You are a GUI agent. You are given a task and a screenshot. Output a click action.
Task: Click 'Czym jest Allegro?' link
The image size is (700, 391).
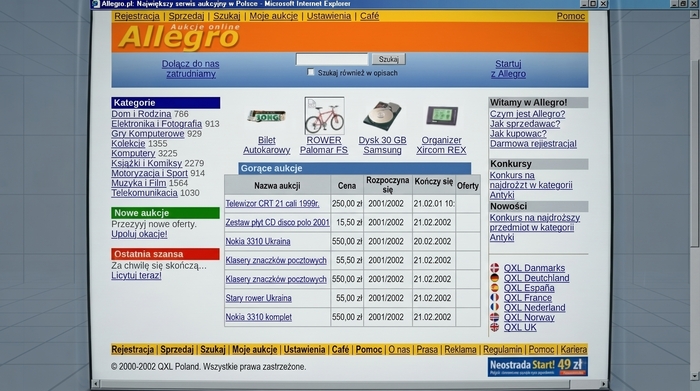[527, 114]
